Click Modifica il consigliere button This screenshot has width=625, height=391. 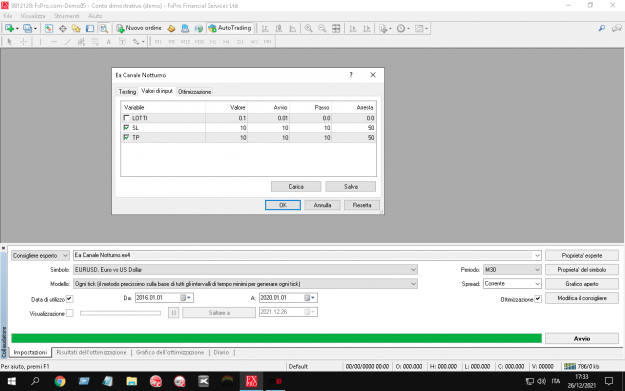pyautogui.click(x=582, y=298)
